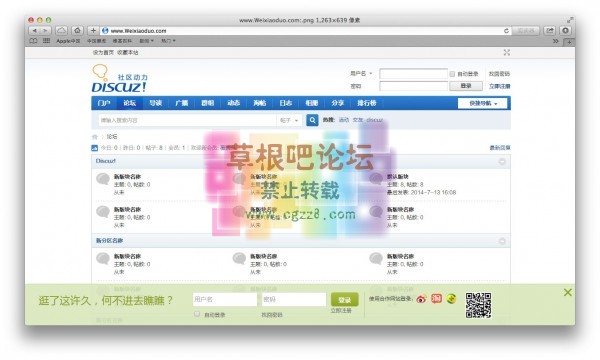Click the hot search term discuz
The width and height of the screenshot is (600, 360).
click(375, 120)
